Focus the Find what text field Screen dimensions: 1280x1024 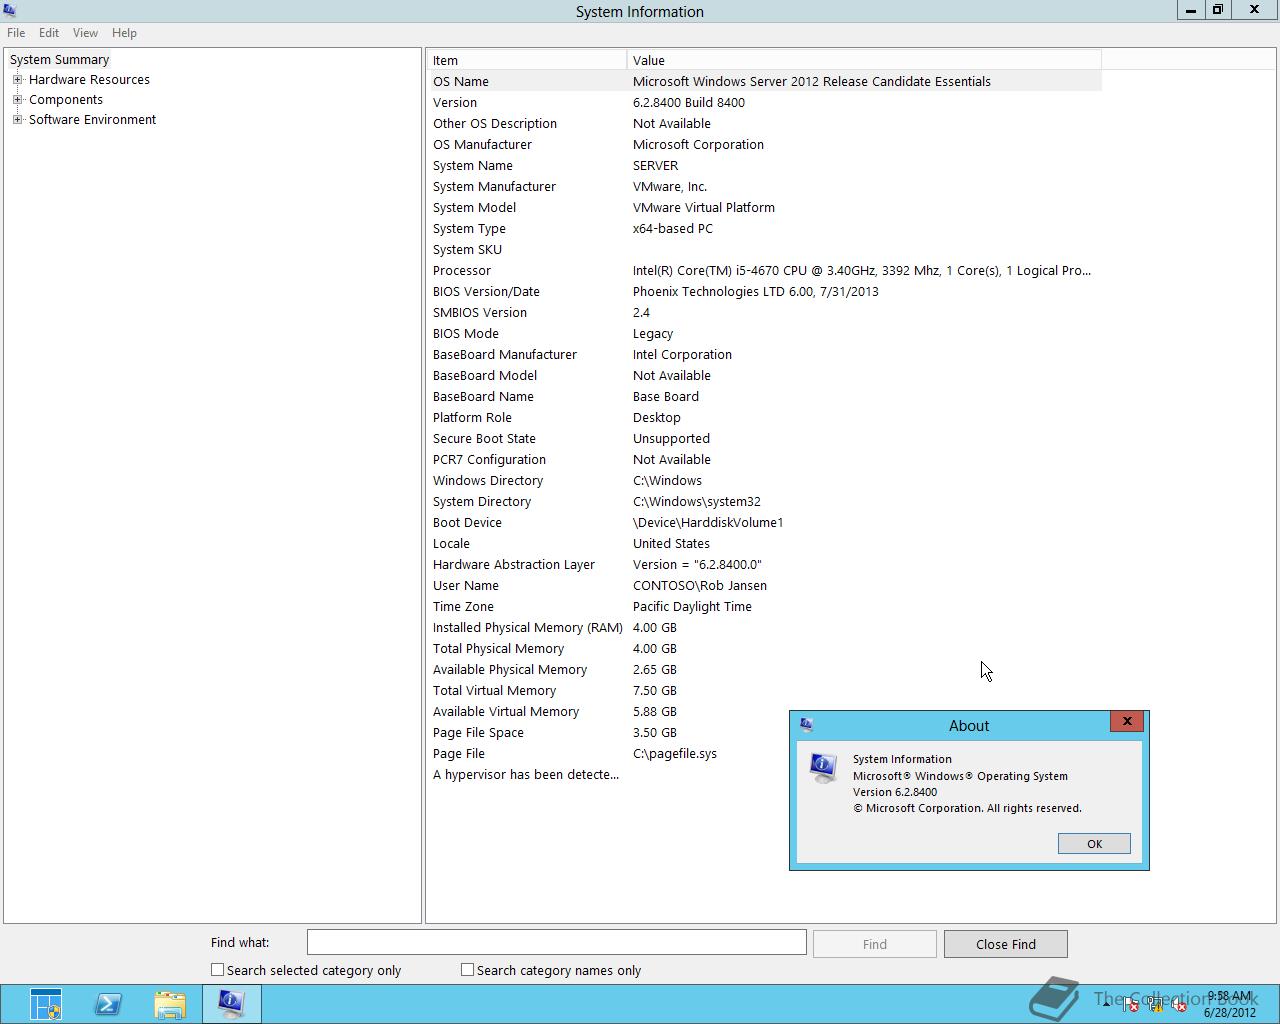point(556,942)
